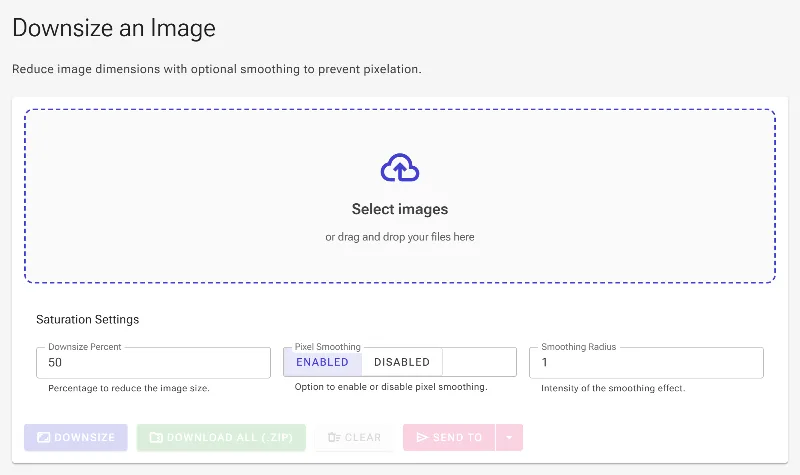Select ENABLED for Pixel Smoothing
Image resolution: width=800 pixels, height=475 pixels.
(322, 362)
